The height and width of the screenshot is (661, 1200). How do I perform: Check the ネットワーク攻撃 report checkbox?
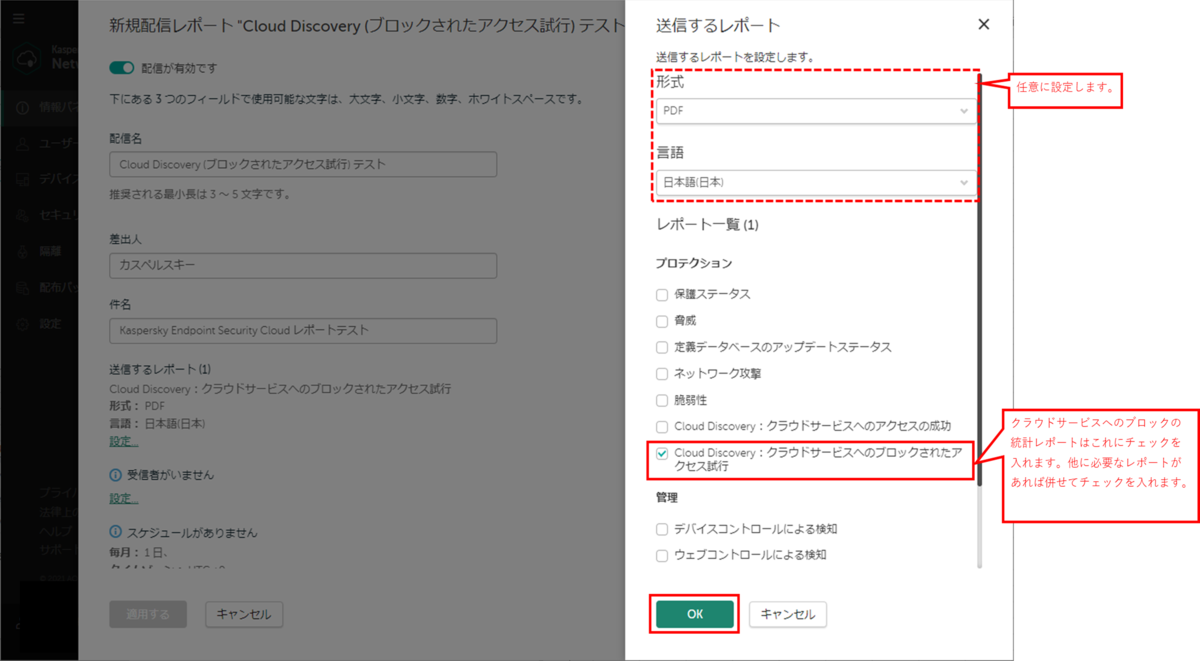click(x=662, y=371)
